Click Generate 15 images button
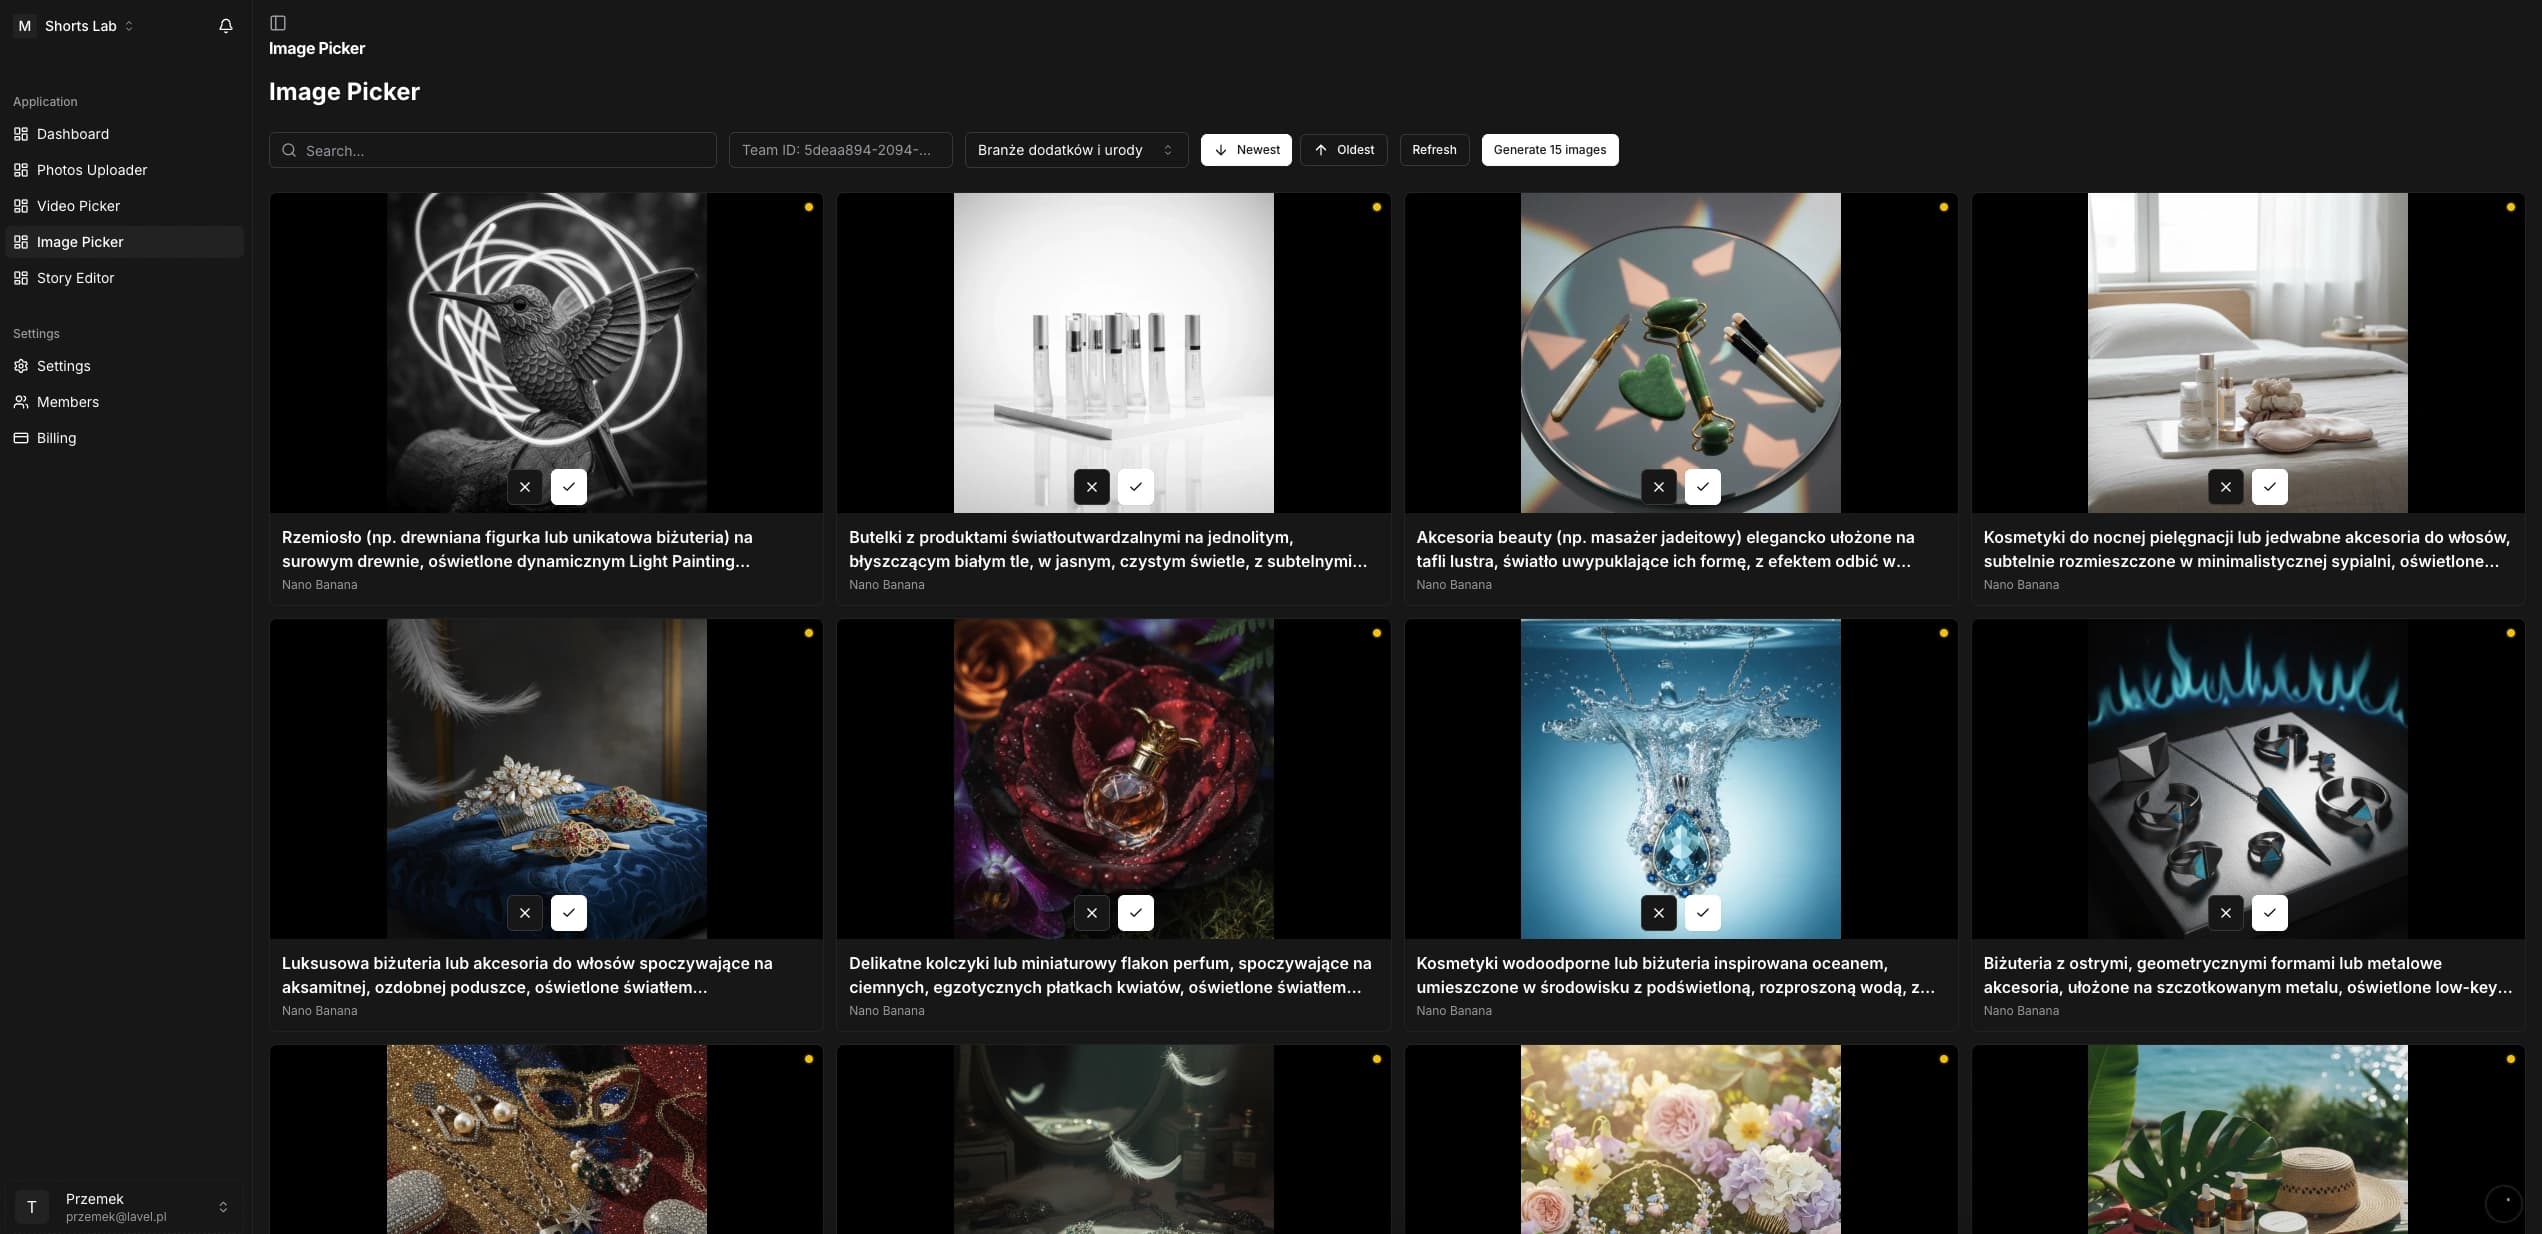The height and width of the screenshot is (1234, 2542). point(1549,150)
